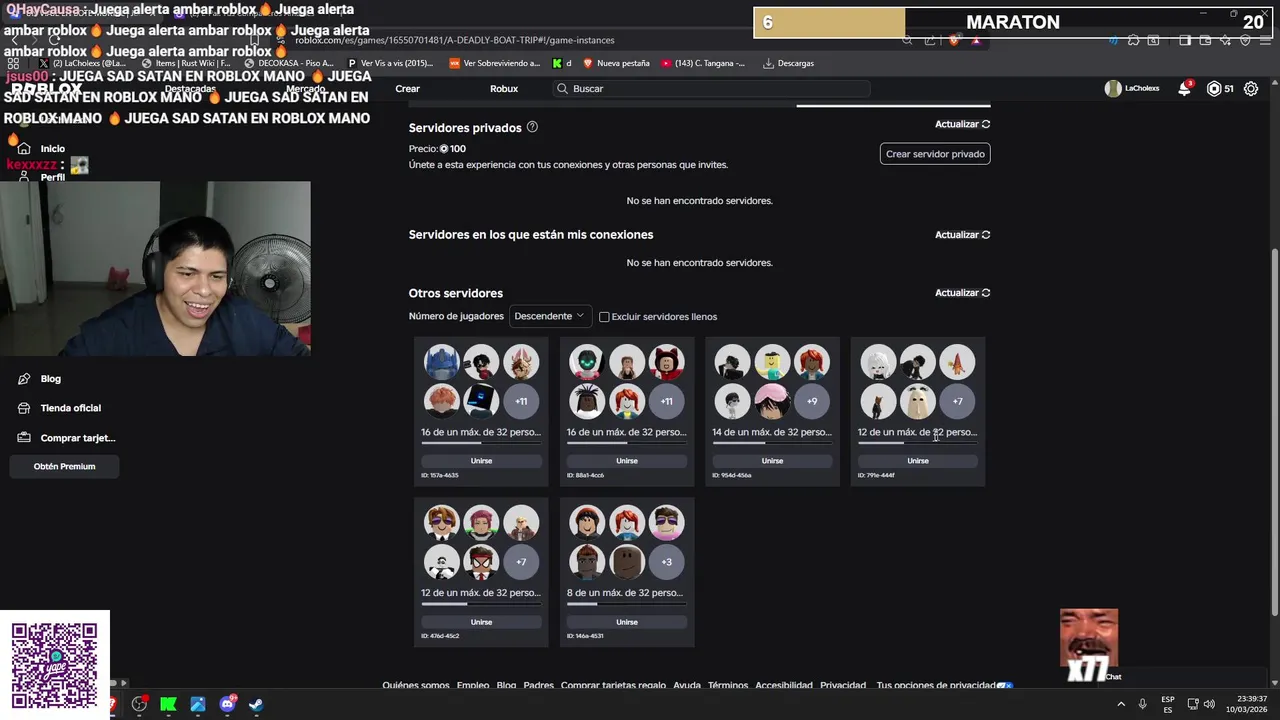This screenshot has height=720, width=1280.
Task: Click the Optimus Prime avatar in first server
Action: point(441,362)
